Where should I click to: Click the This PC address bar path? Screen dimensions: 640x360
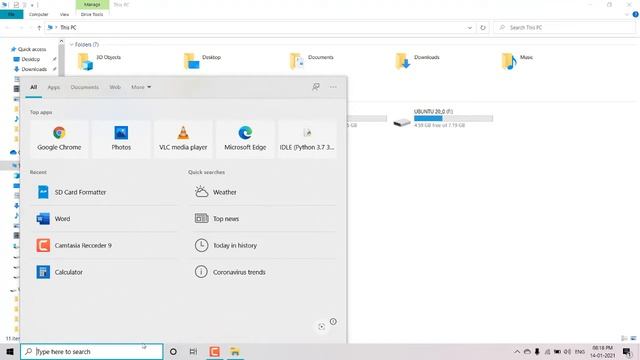[68, 28]
